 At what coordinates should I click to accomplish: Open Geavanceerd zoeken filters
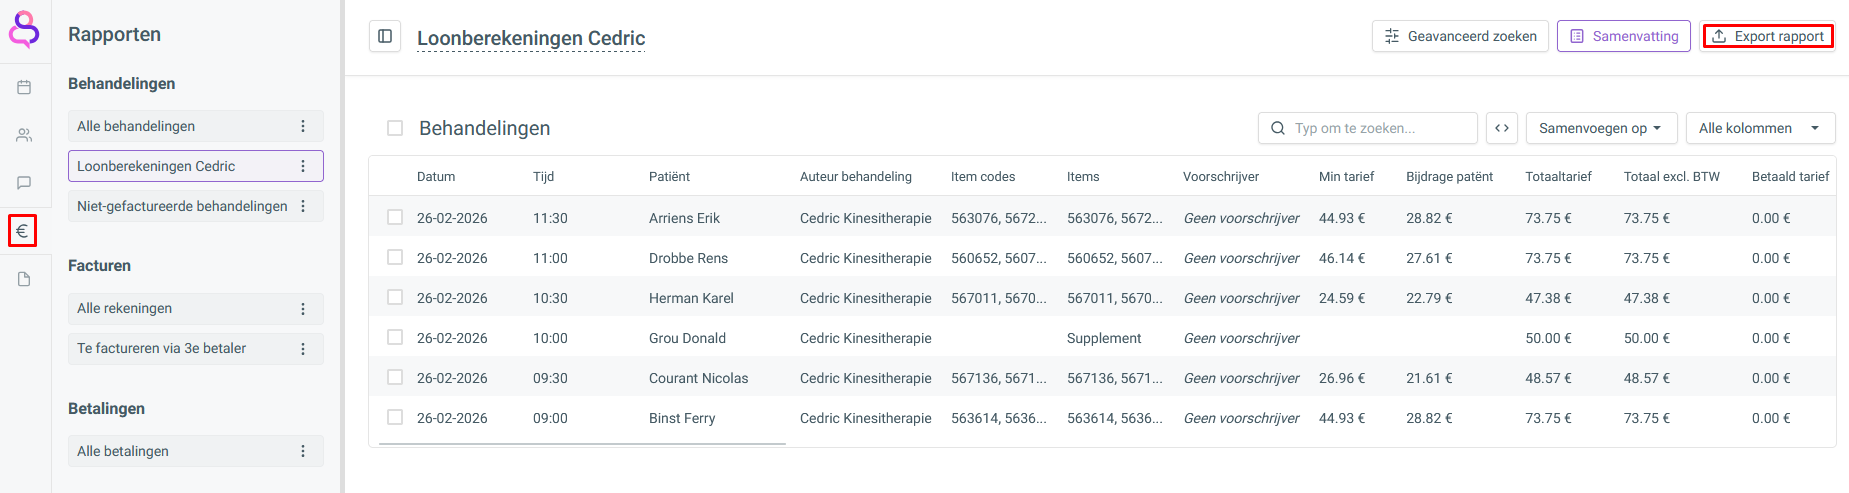pos(1460,37)
